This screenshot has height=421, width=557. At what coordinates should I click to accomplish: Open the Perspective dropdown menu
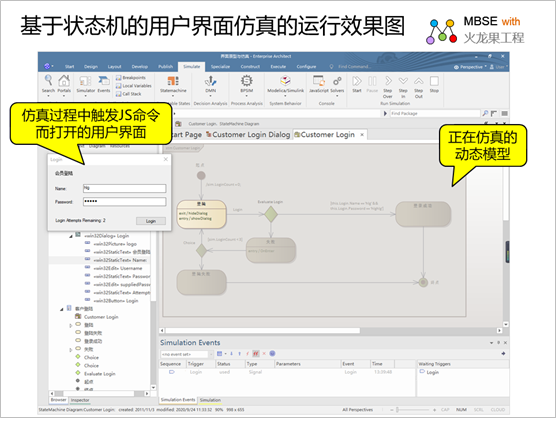click(x=470, y=67)
